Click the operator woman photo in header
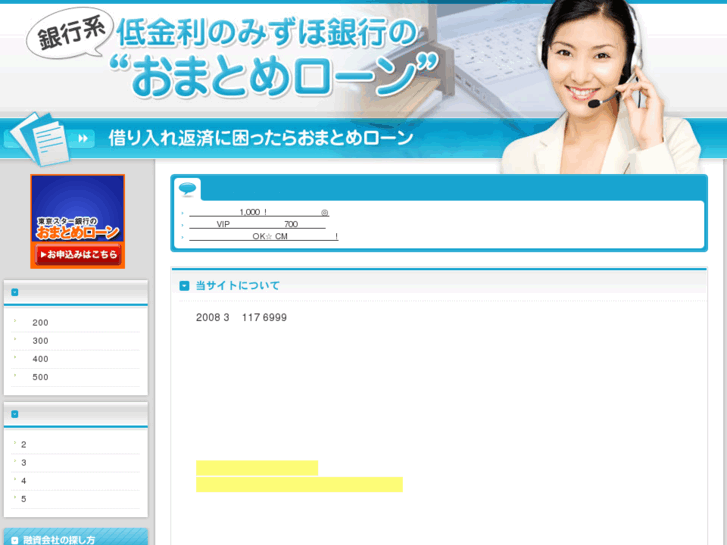This screenshot has width=727, height=545. click(x=603, y=87)
